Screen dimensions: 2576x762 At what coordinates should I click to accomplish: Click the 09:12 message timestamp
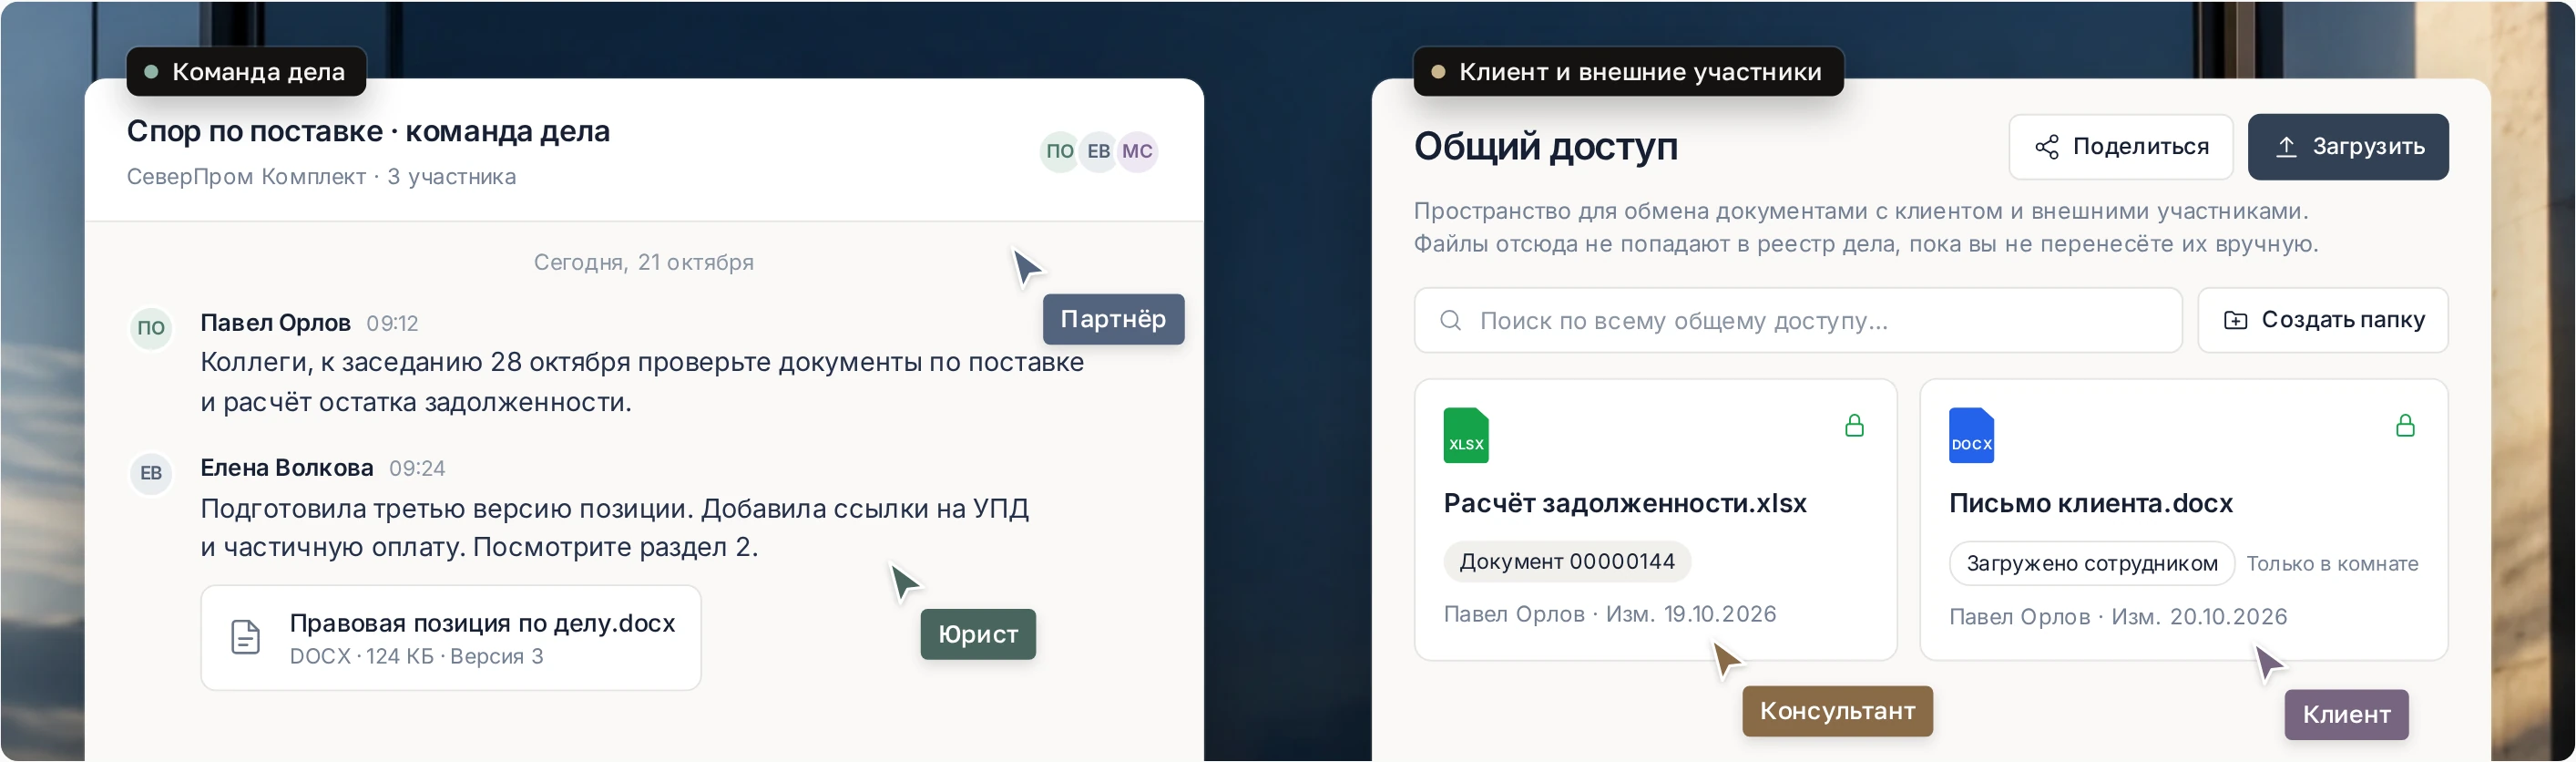(x=392, y=324)
